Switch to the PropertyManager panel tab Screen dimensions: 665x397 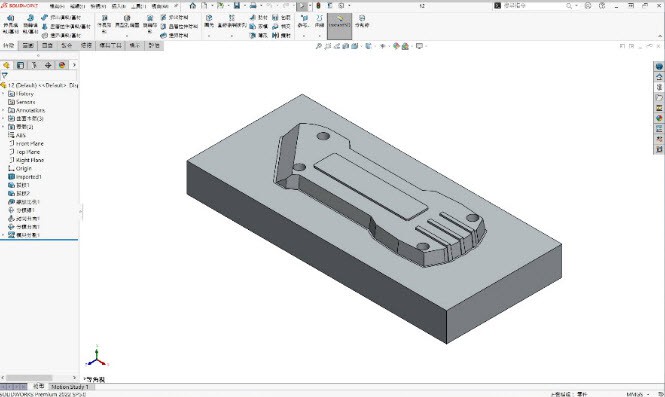[20, 65]
